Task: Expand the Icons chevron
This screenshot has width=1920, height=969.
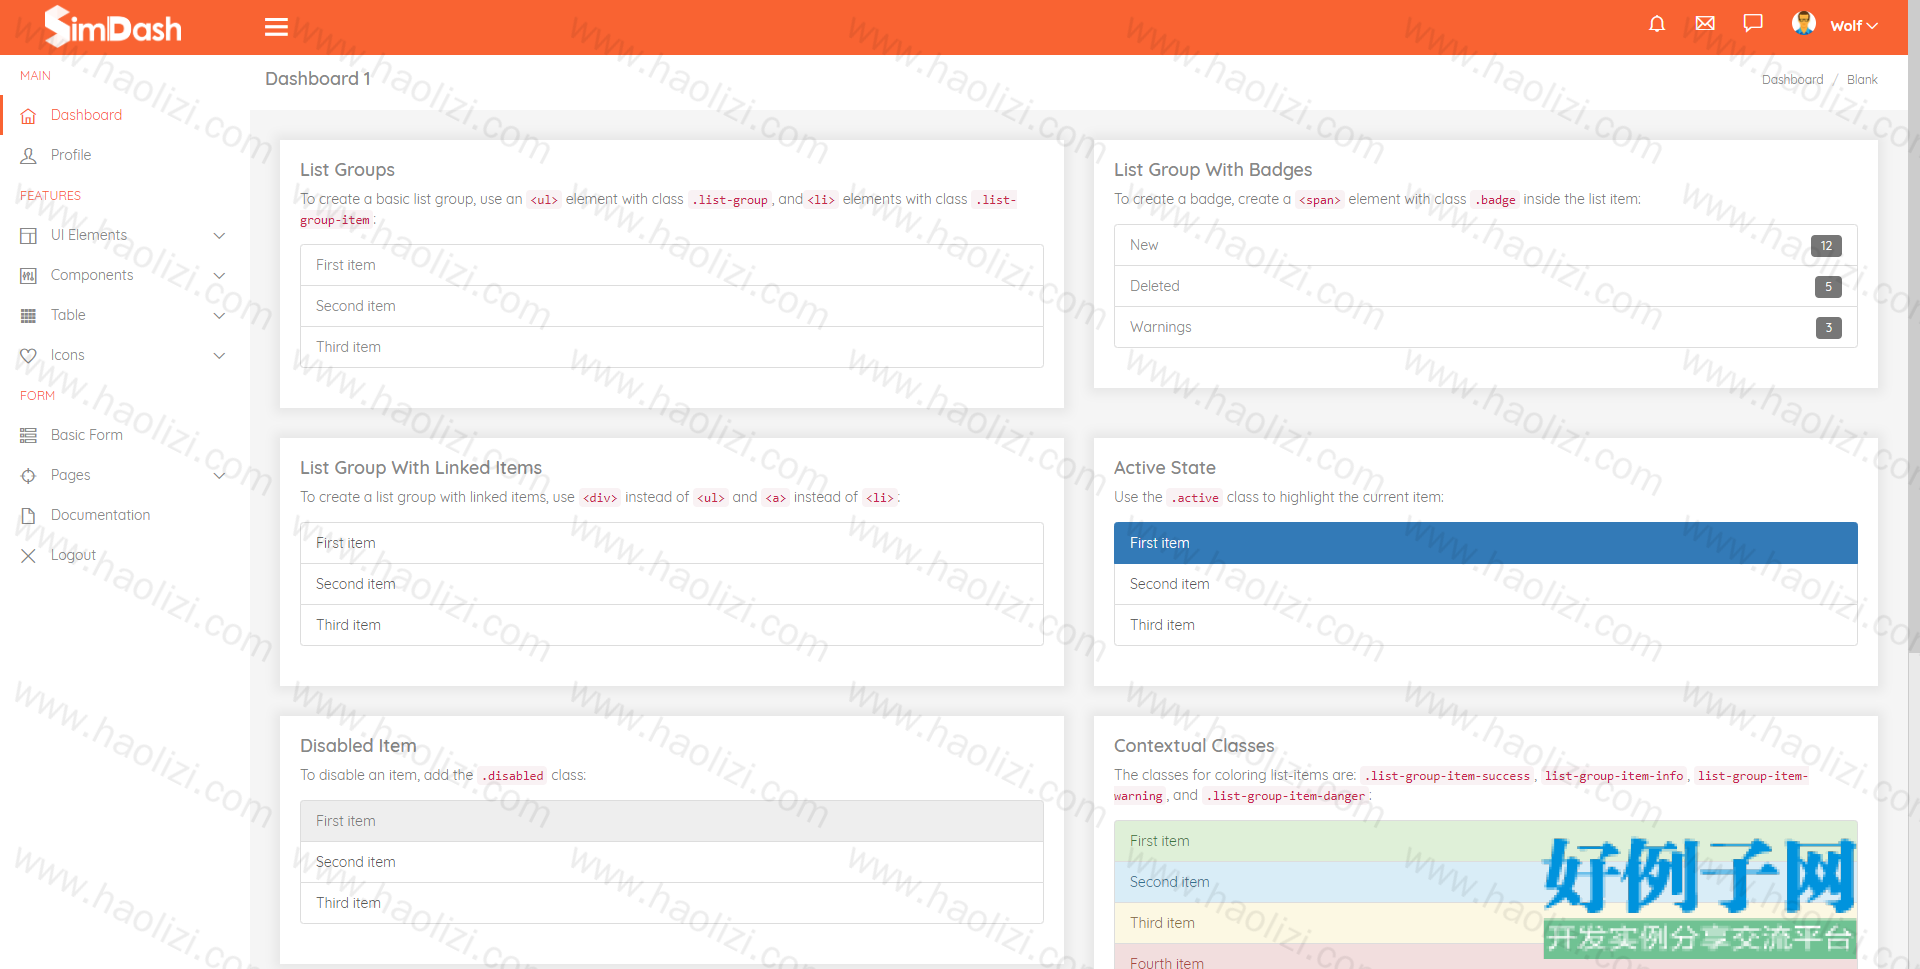Action: tap(219, 356)
